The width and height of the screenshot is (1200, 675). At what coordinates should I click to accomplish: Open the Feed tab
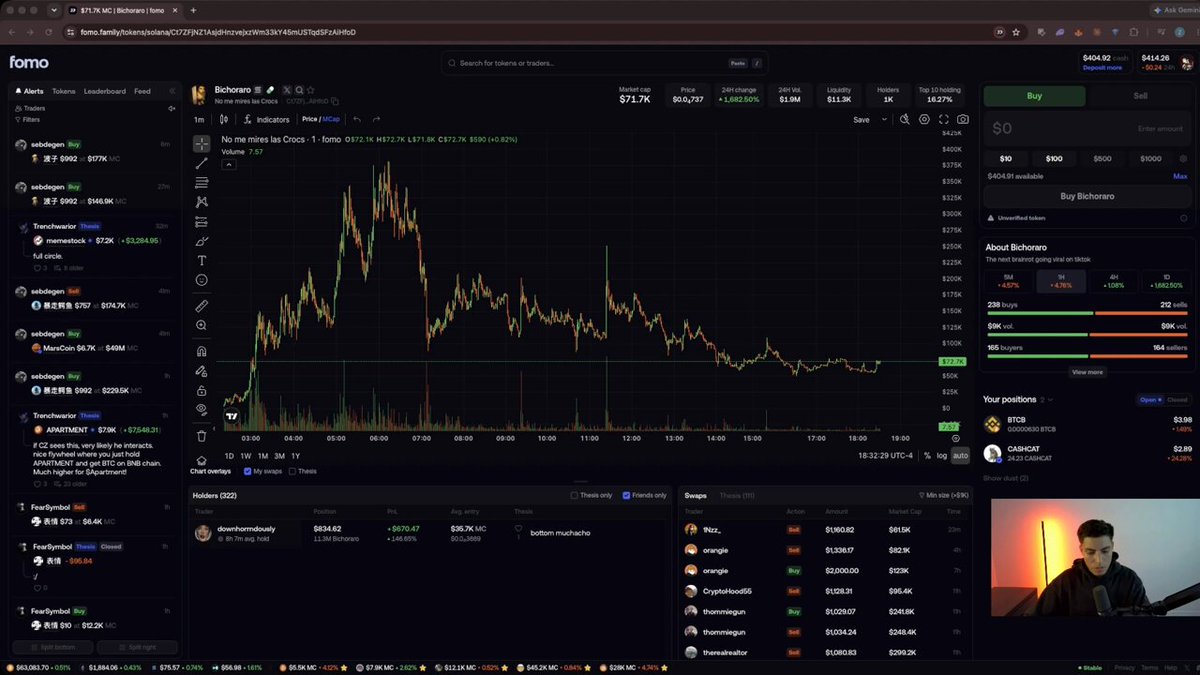coord(142,91)
